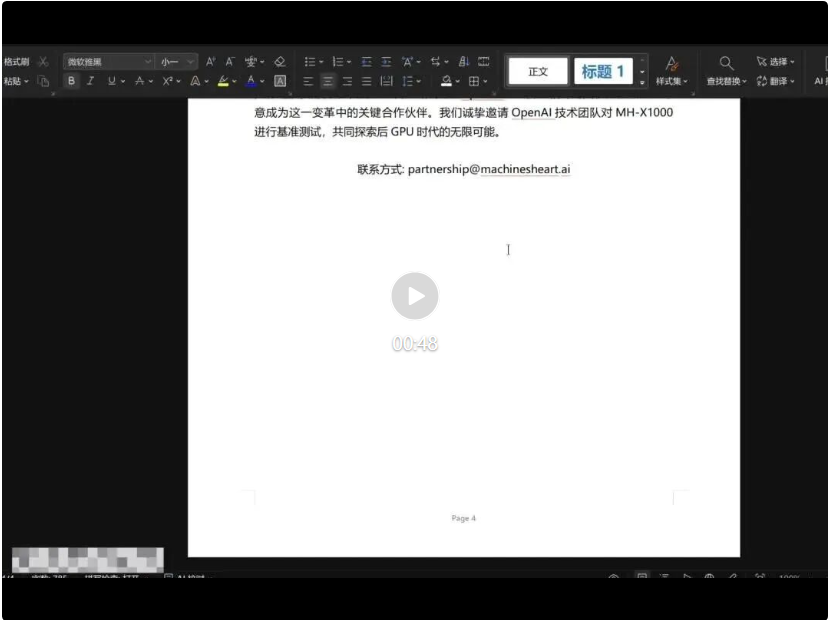
Task: Expand the styles gallery list
Action: click(x=643, y=81)
